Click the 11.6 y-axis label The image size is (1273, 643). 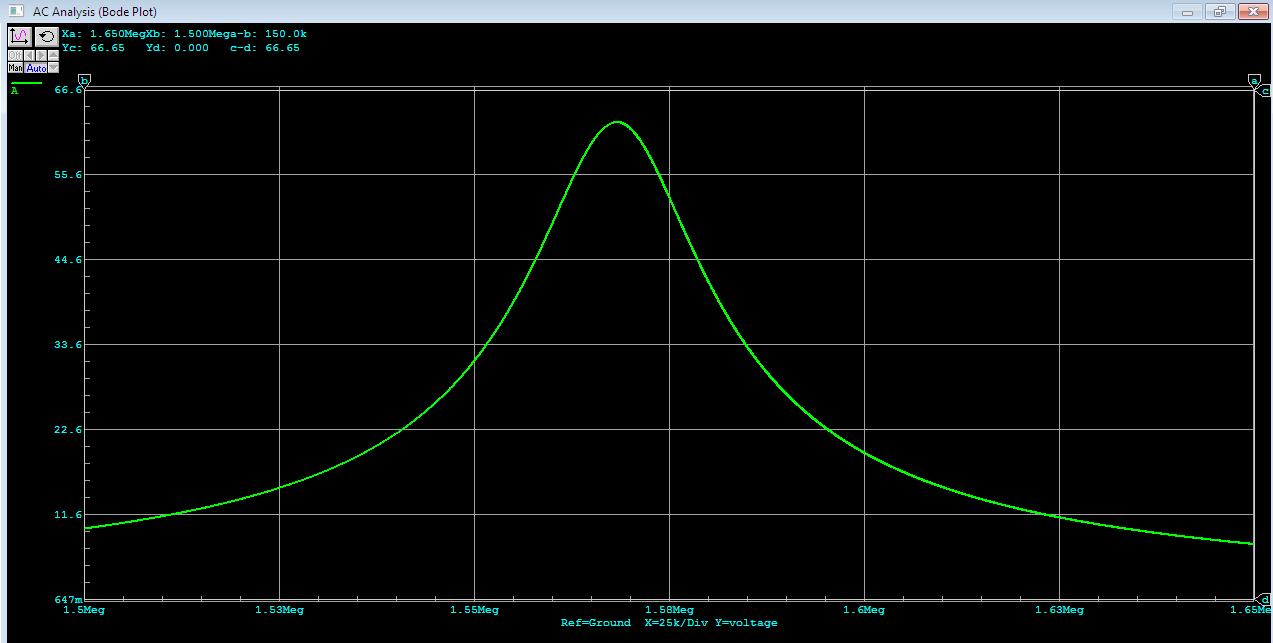click(68, 515)
